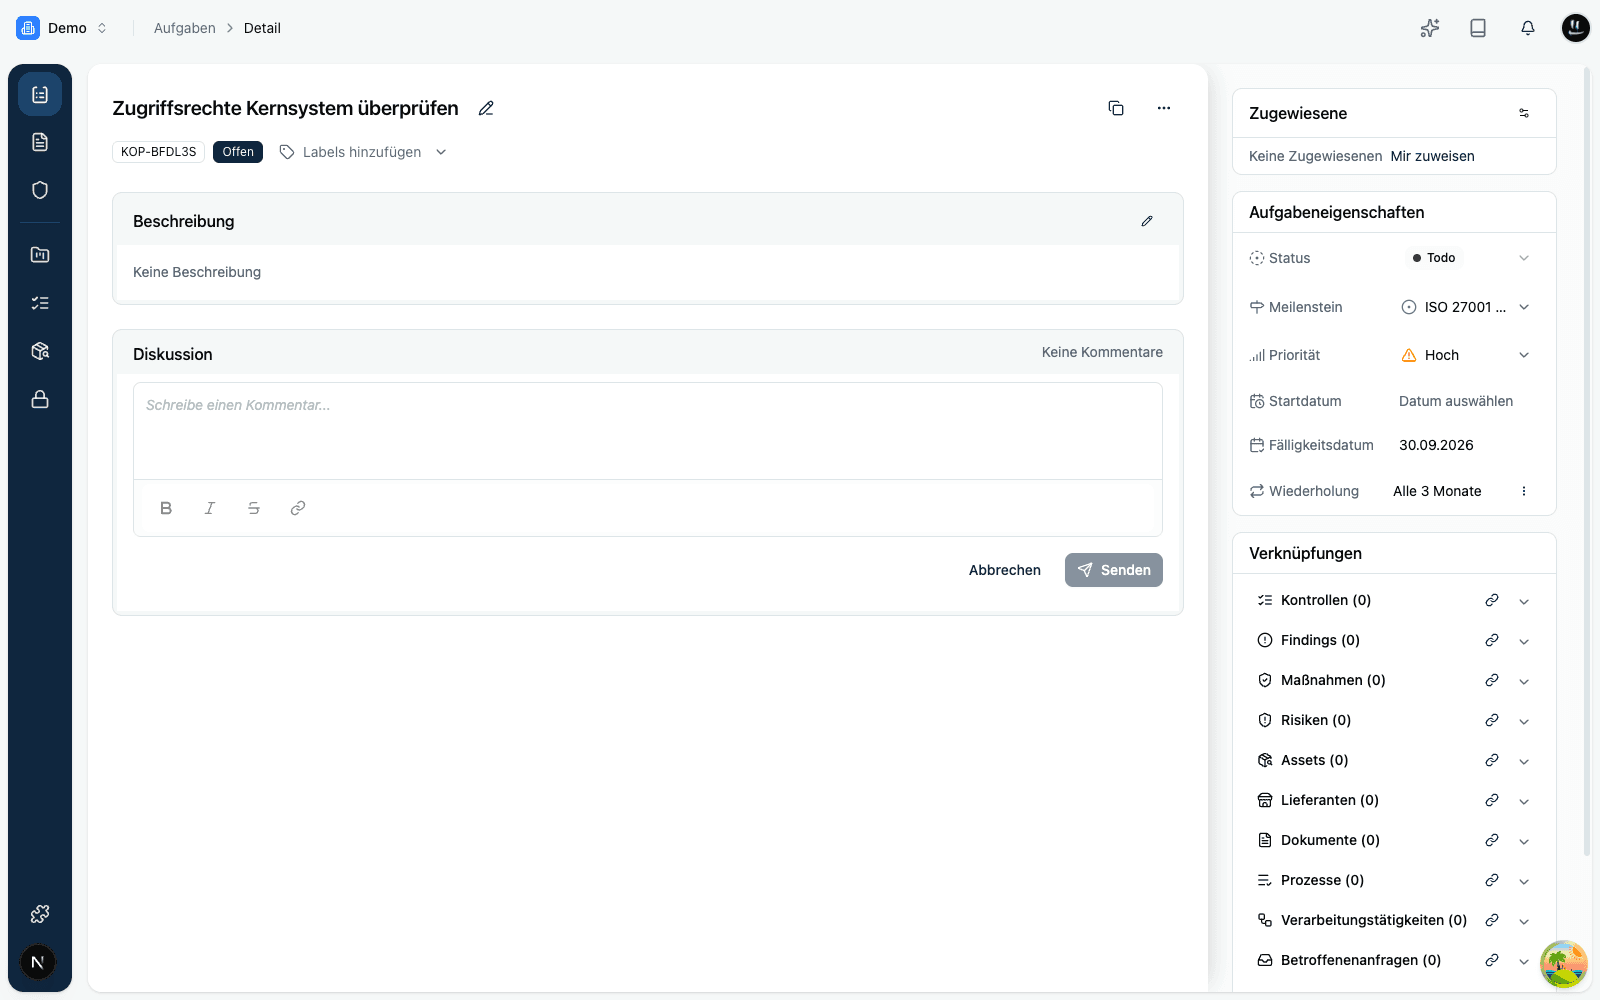Edit the task title with pencil icon
Image resolution: width=1600 pixels, height=1000 pixels.
(x=486, y=108)
